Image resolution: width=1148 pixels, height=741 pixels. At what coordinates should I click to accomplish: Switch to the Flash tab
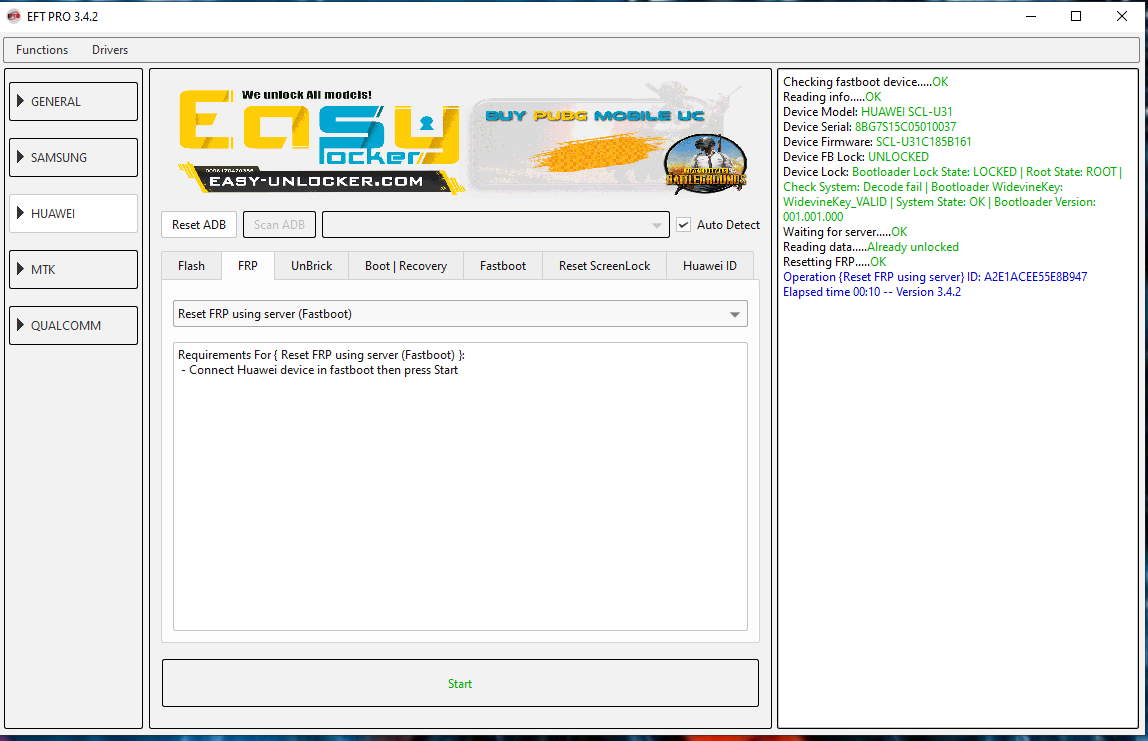191,266
